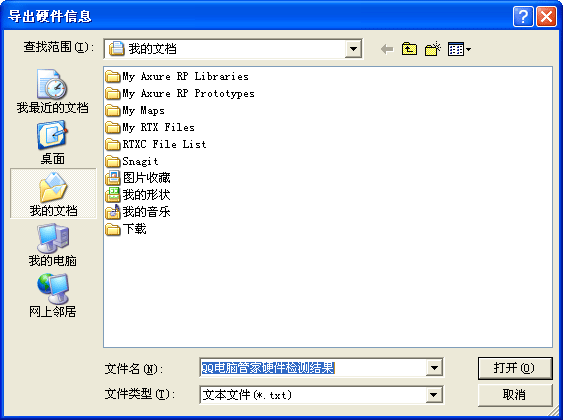Create a new folder icon
The height and width of the screenshot is (420, 563).
pos(433,49)
